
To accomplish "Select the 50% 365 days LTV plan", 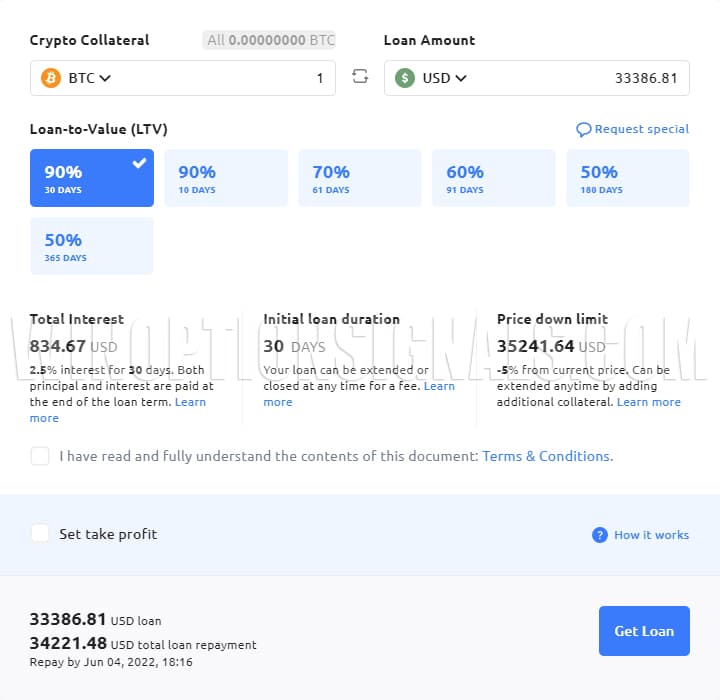I will click(x=92, y=246).
